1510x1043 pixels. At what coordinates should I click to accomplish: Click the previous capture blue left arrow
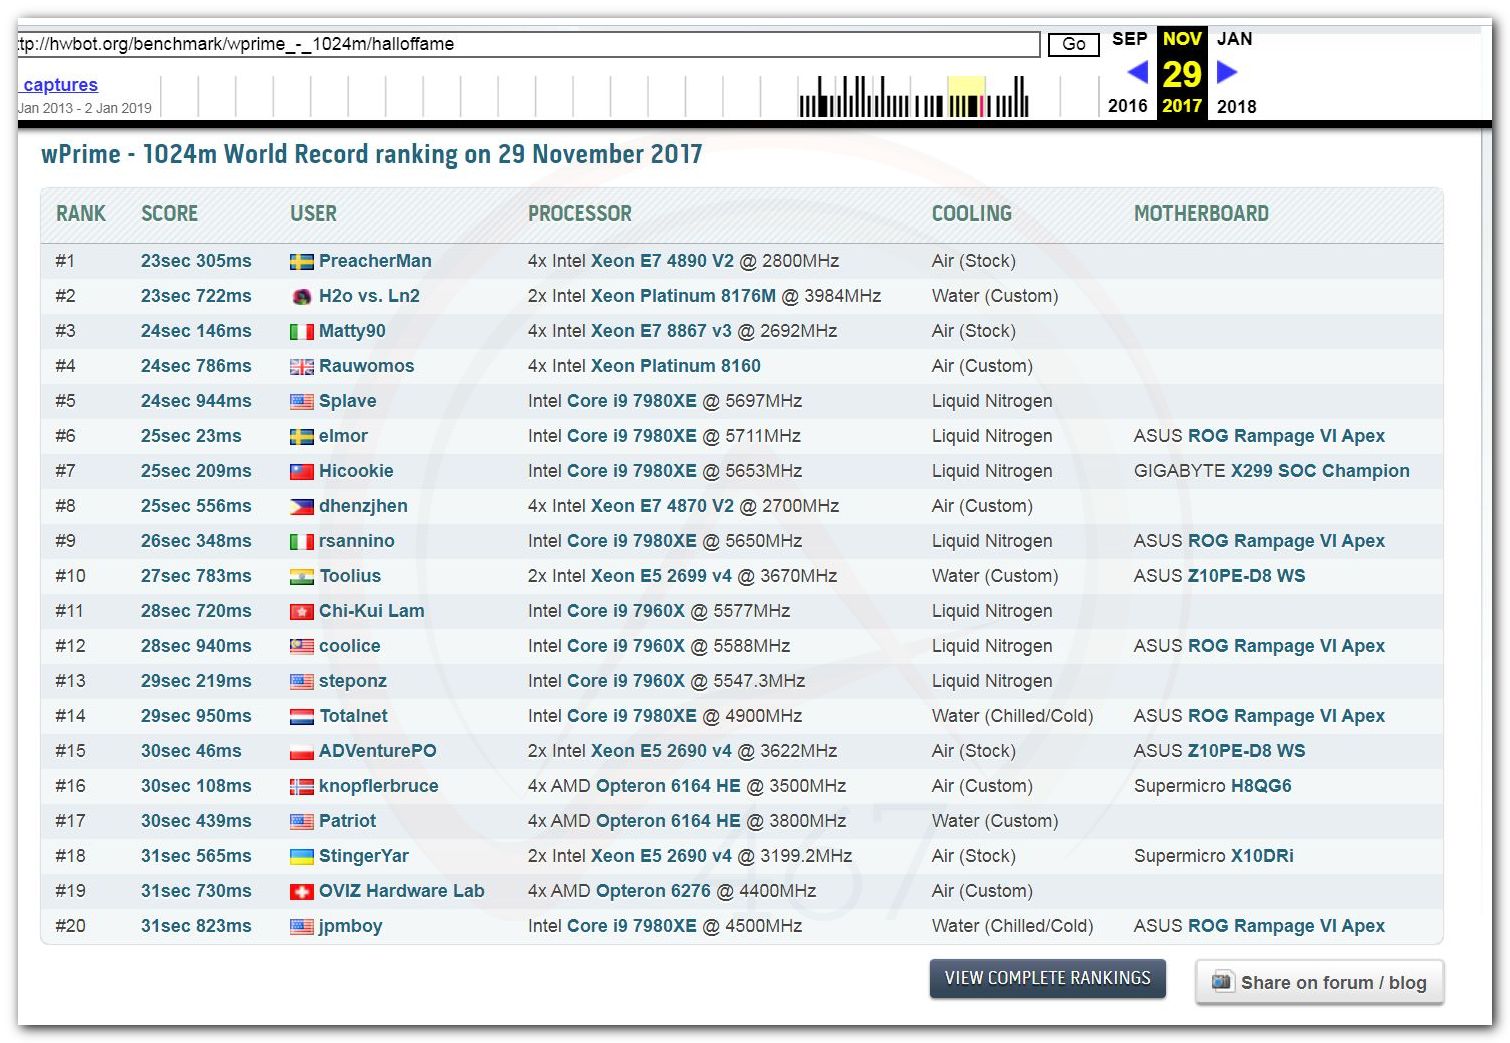pyautogui.click(x=1137, y=72)
